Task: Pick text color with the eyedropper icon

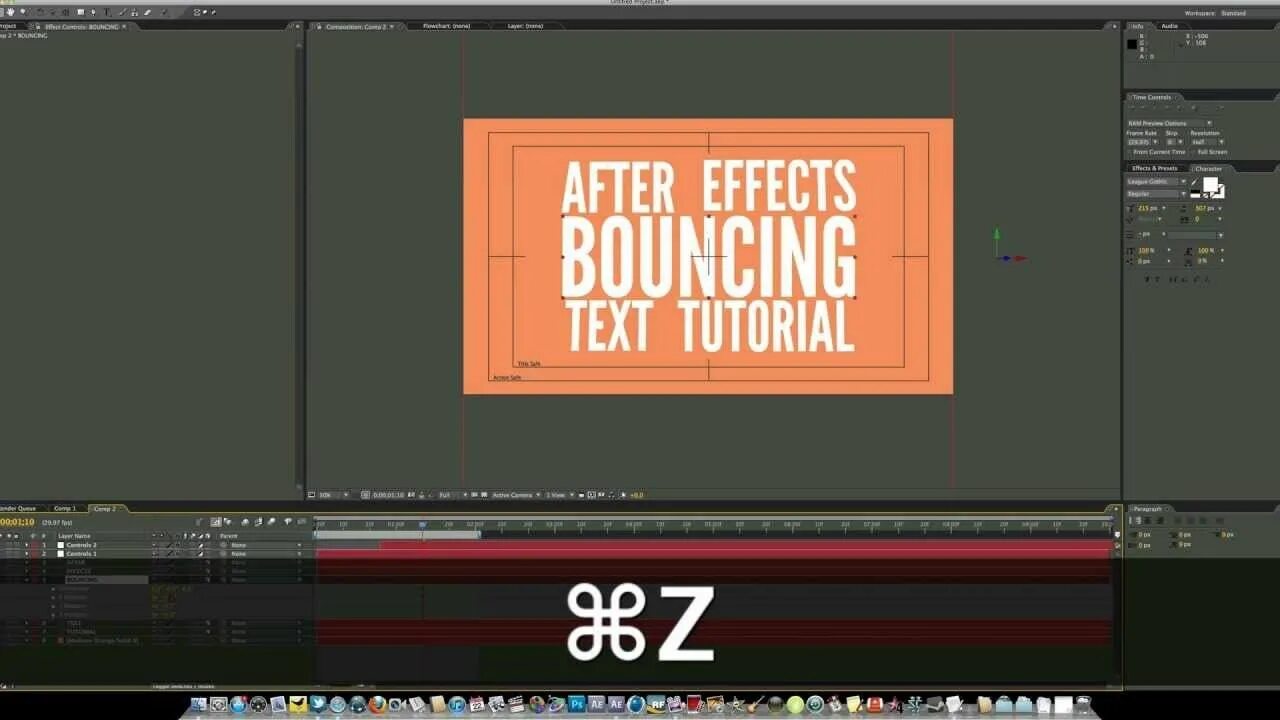Action: [1195, 183]
